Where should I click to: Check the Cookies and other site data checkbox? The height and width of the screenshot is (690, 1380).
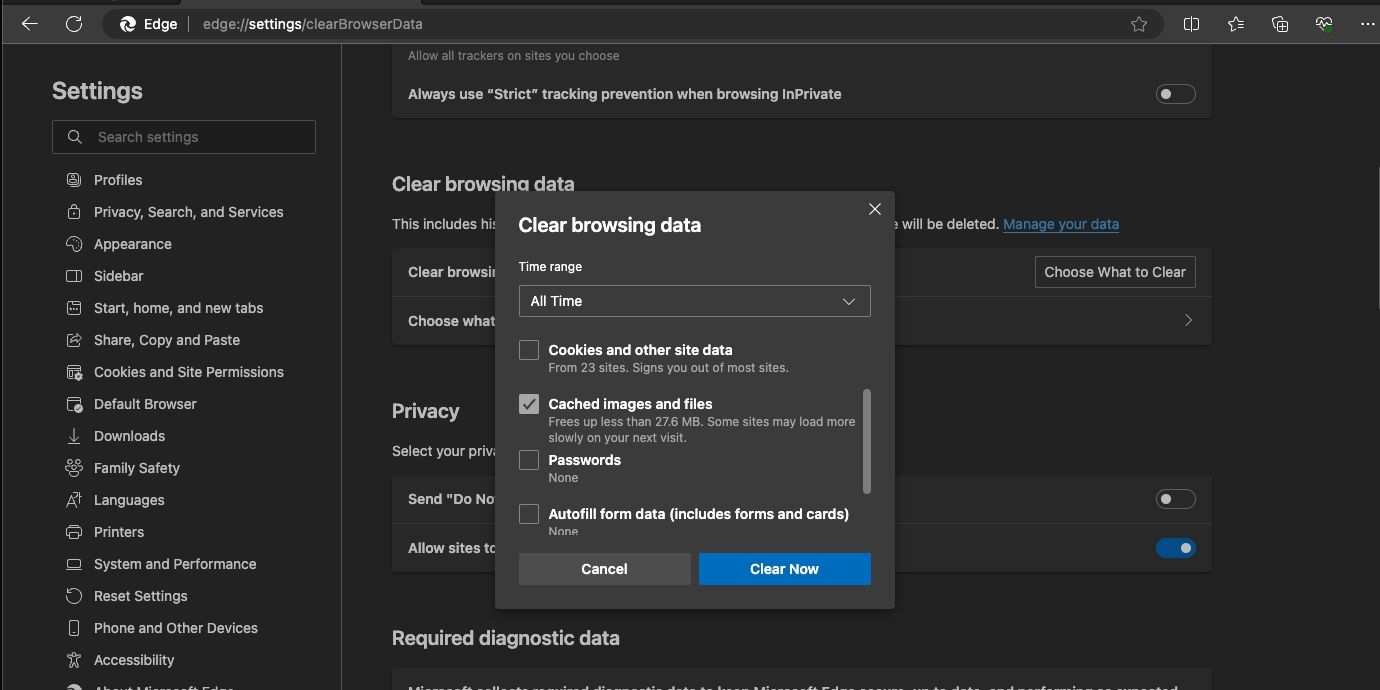pos(529,350)
